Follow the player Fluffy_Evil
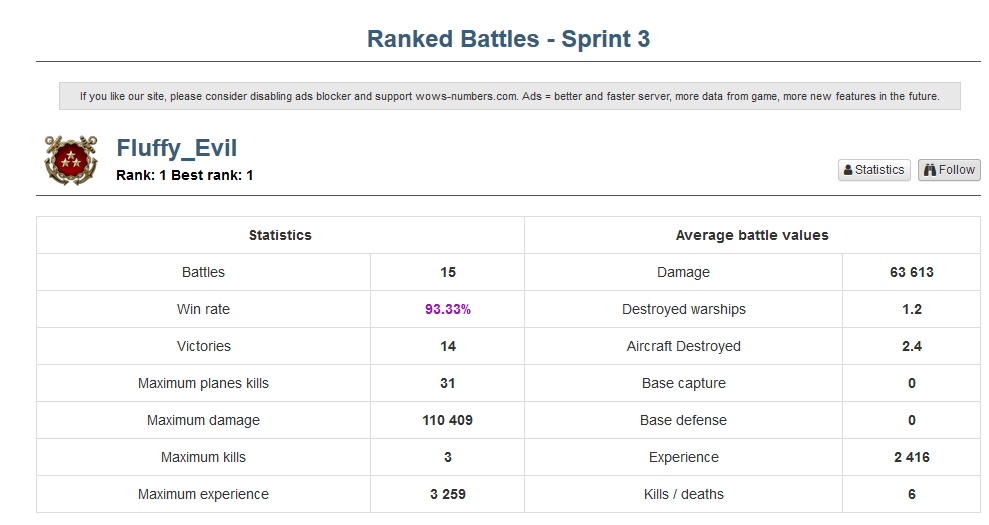 (x=949, y=170)
